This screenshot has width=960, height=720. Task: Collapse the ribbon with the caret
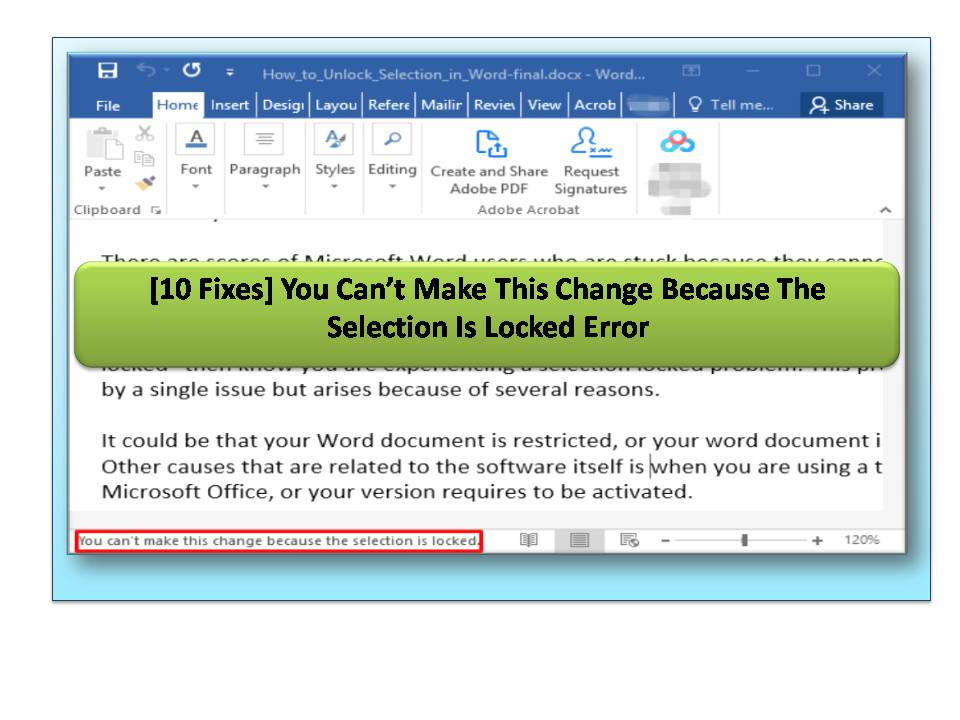(885, 210)
